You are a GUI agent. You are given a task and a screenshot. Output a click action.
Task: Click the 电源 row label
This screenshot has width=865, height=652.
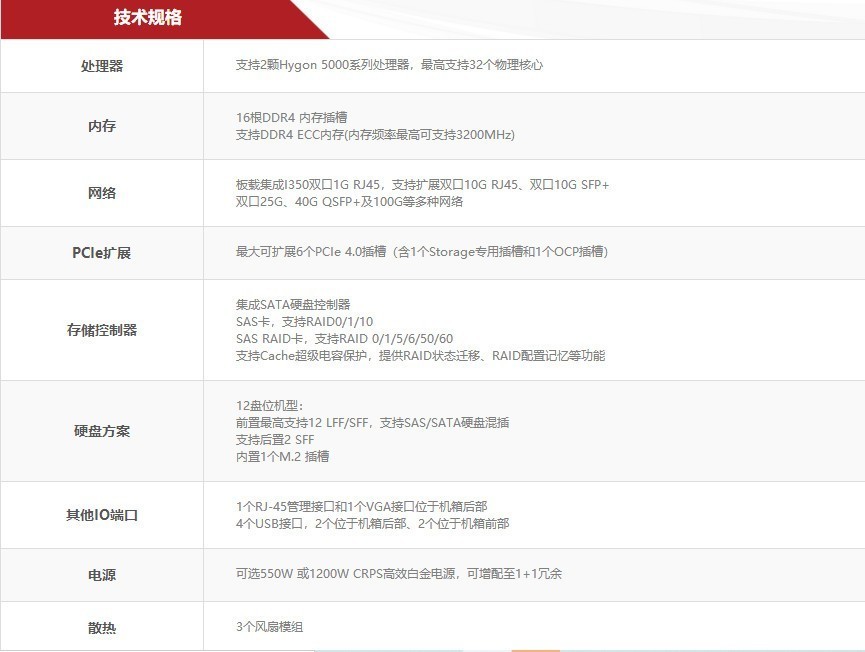click(x=102, y=575)
